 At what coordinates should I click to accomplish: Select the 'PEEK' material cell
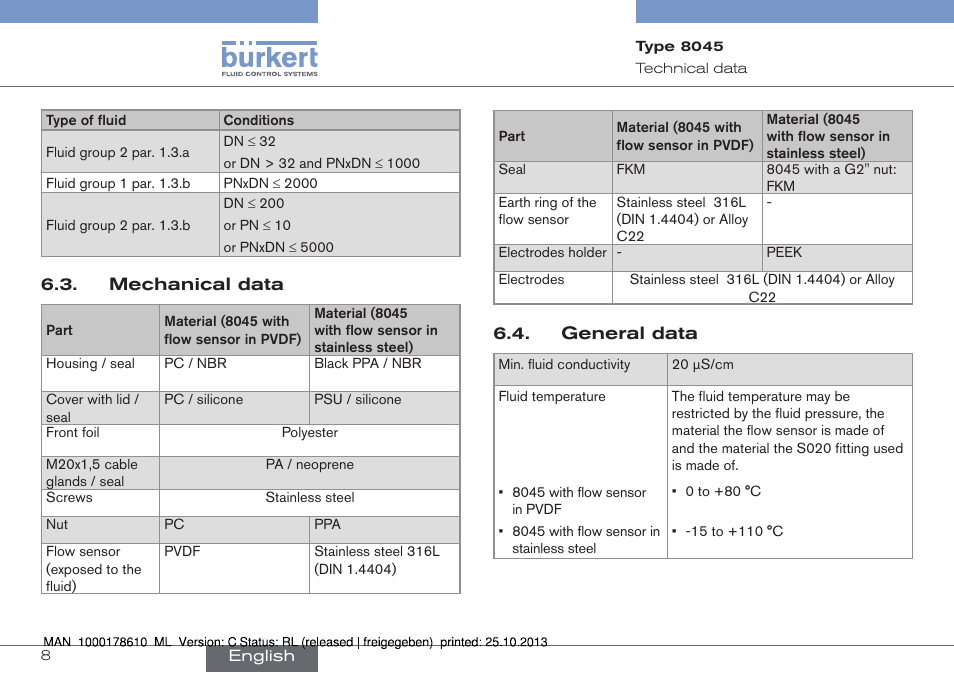(837, 257)
